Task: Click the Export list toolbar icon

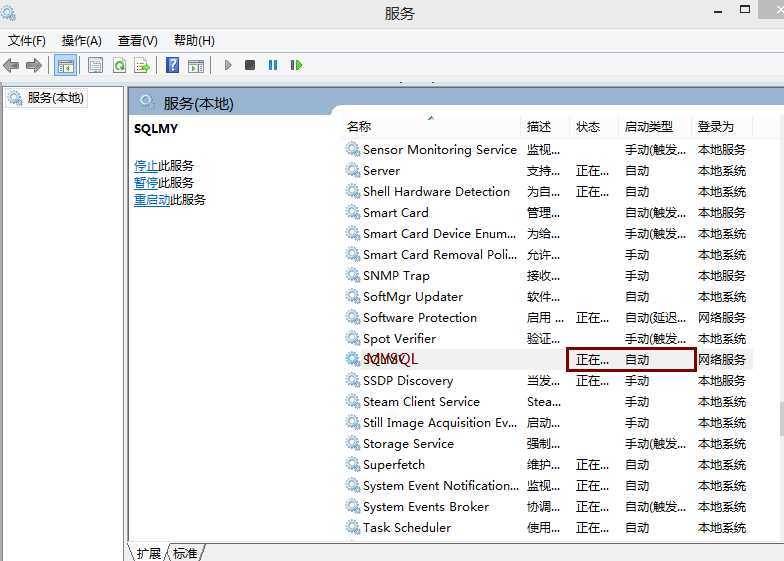Action: tap(142, 66)
